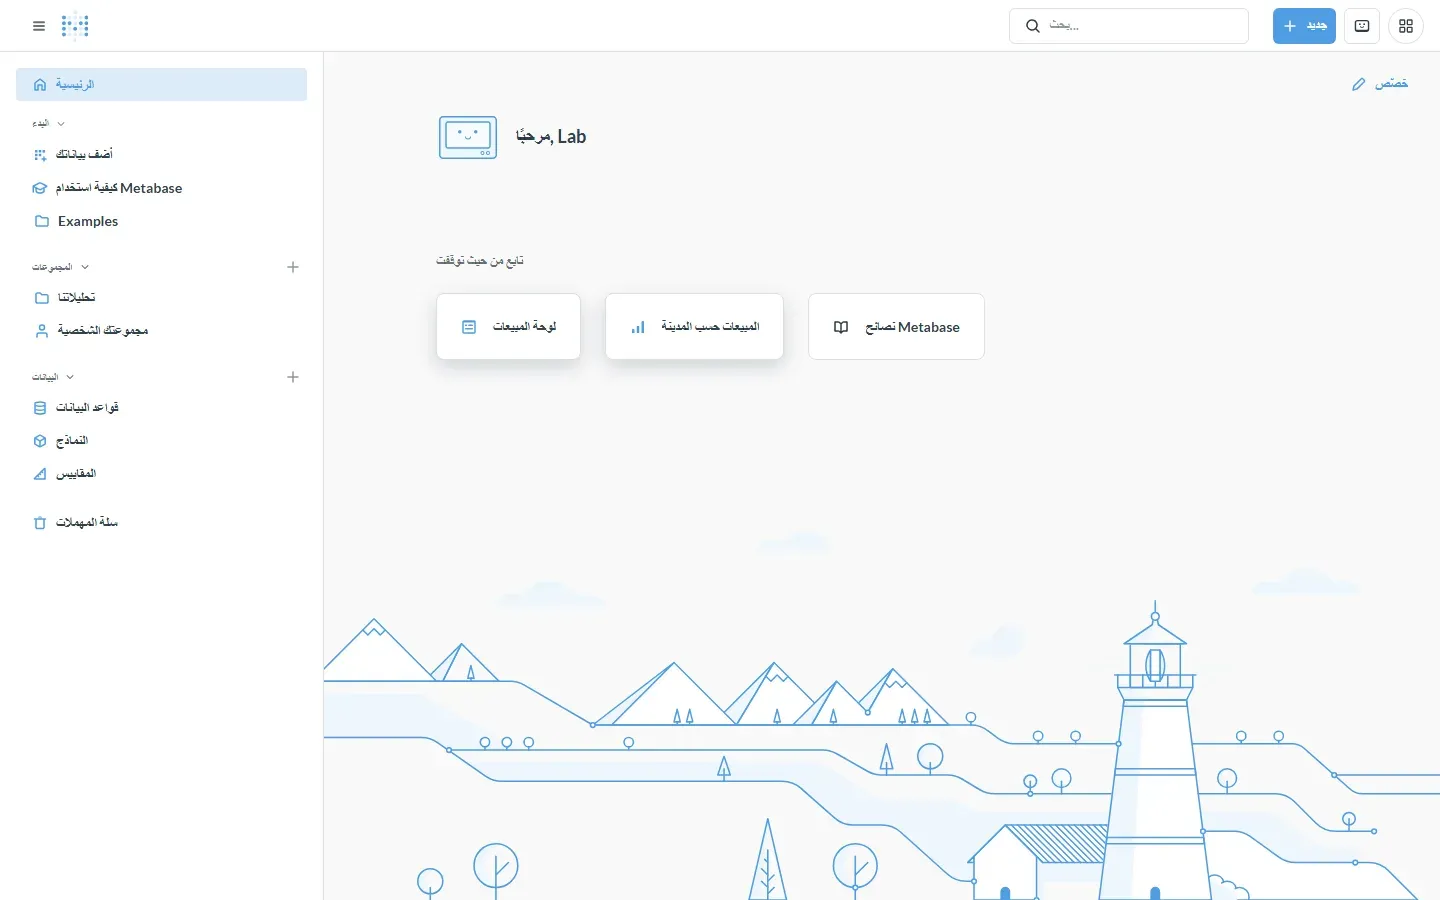Collapse the البدء section chevron
Viewport: 1440px width, 900px height.
[x=61, y=124]
